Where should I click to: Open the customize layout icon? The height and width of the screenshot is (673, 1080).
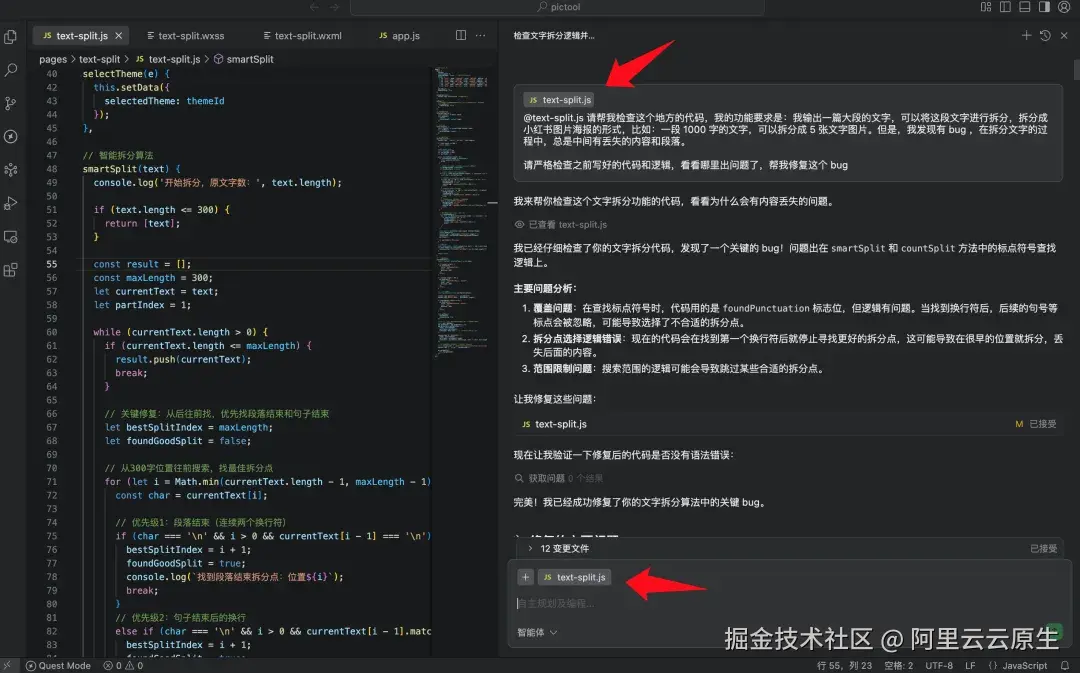pos(986,7)
